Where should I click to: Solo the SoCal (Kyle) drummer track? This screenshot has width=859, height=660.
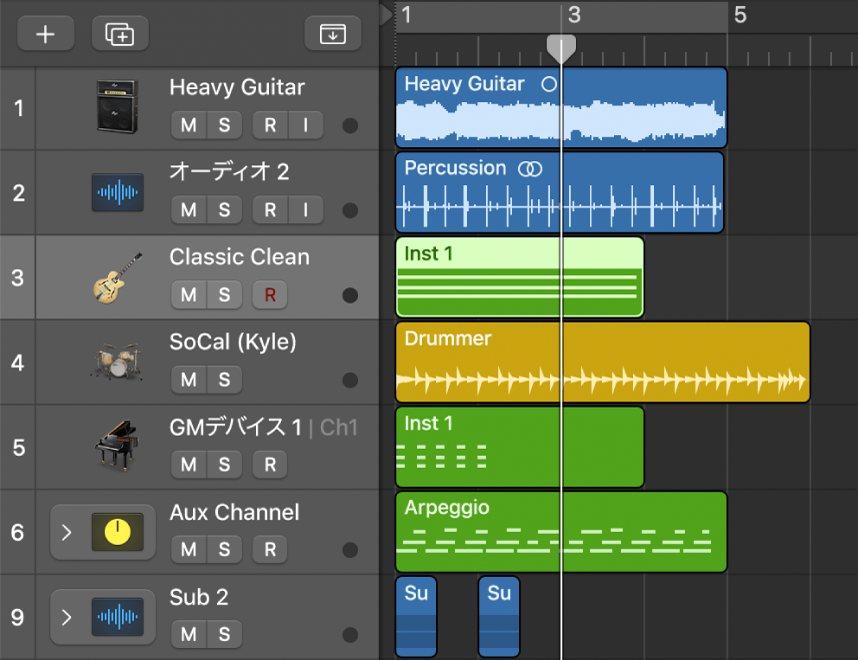(x=224, y=380)
